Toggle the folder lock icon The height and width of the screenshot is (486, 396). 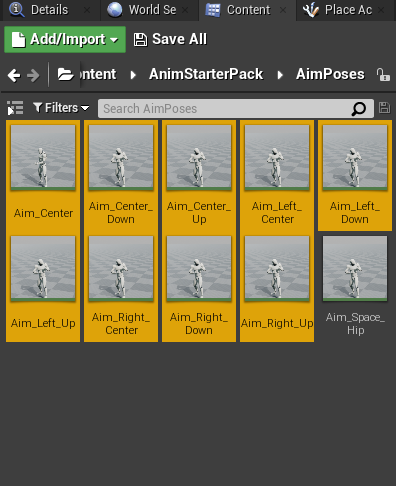pyautogui.click(x=383, y=75)
